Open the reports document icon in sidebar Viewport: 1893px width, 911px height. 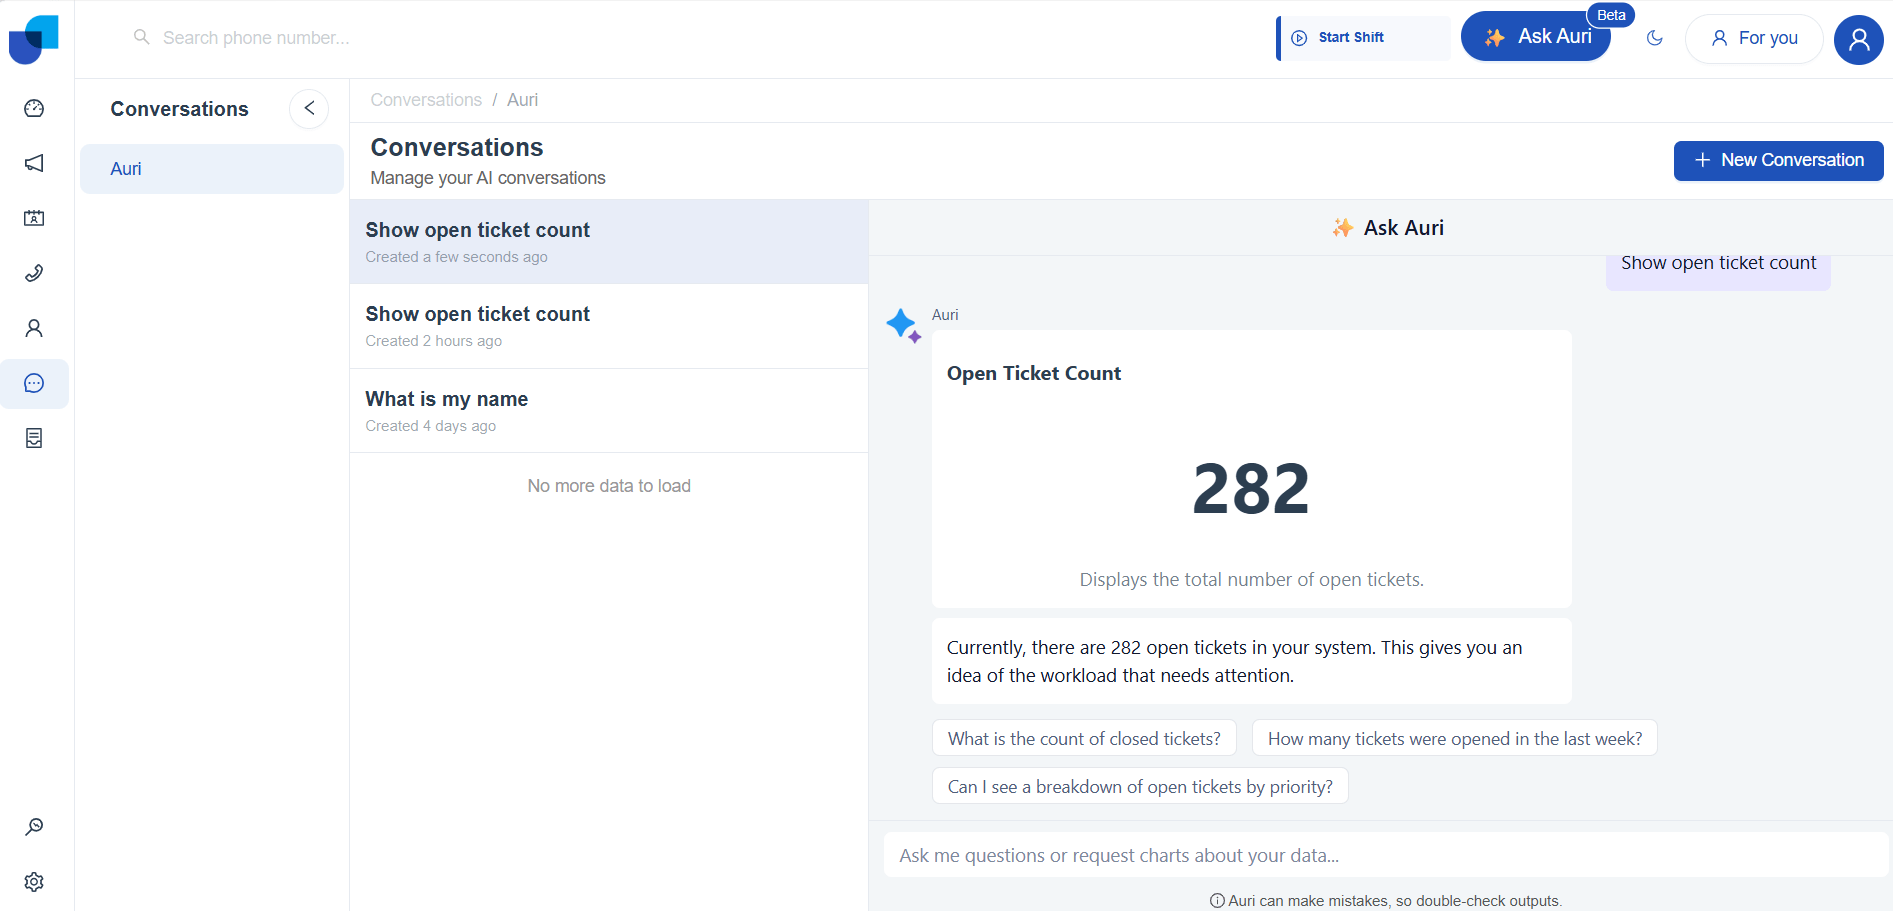34,438
